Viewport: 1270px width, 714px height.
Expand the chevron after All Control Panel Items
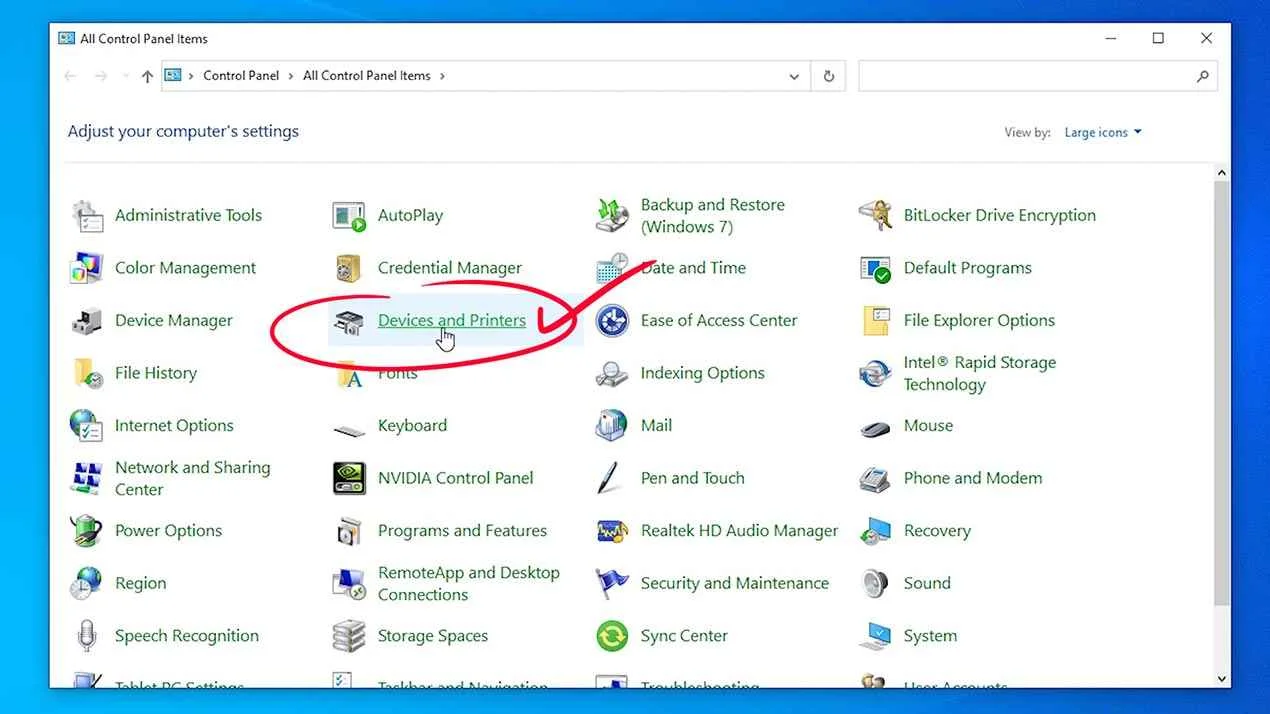442,76
